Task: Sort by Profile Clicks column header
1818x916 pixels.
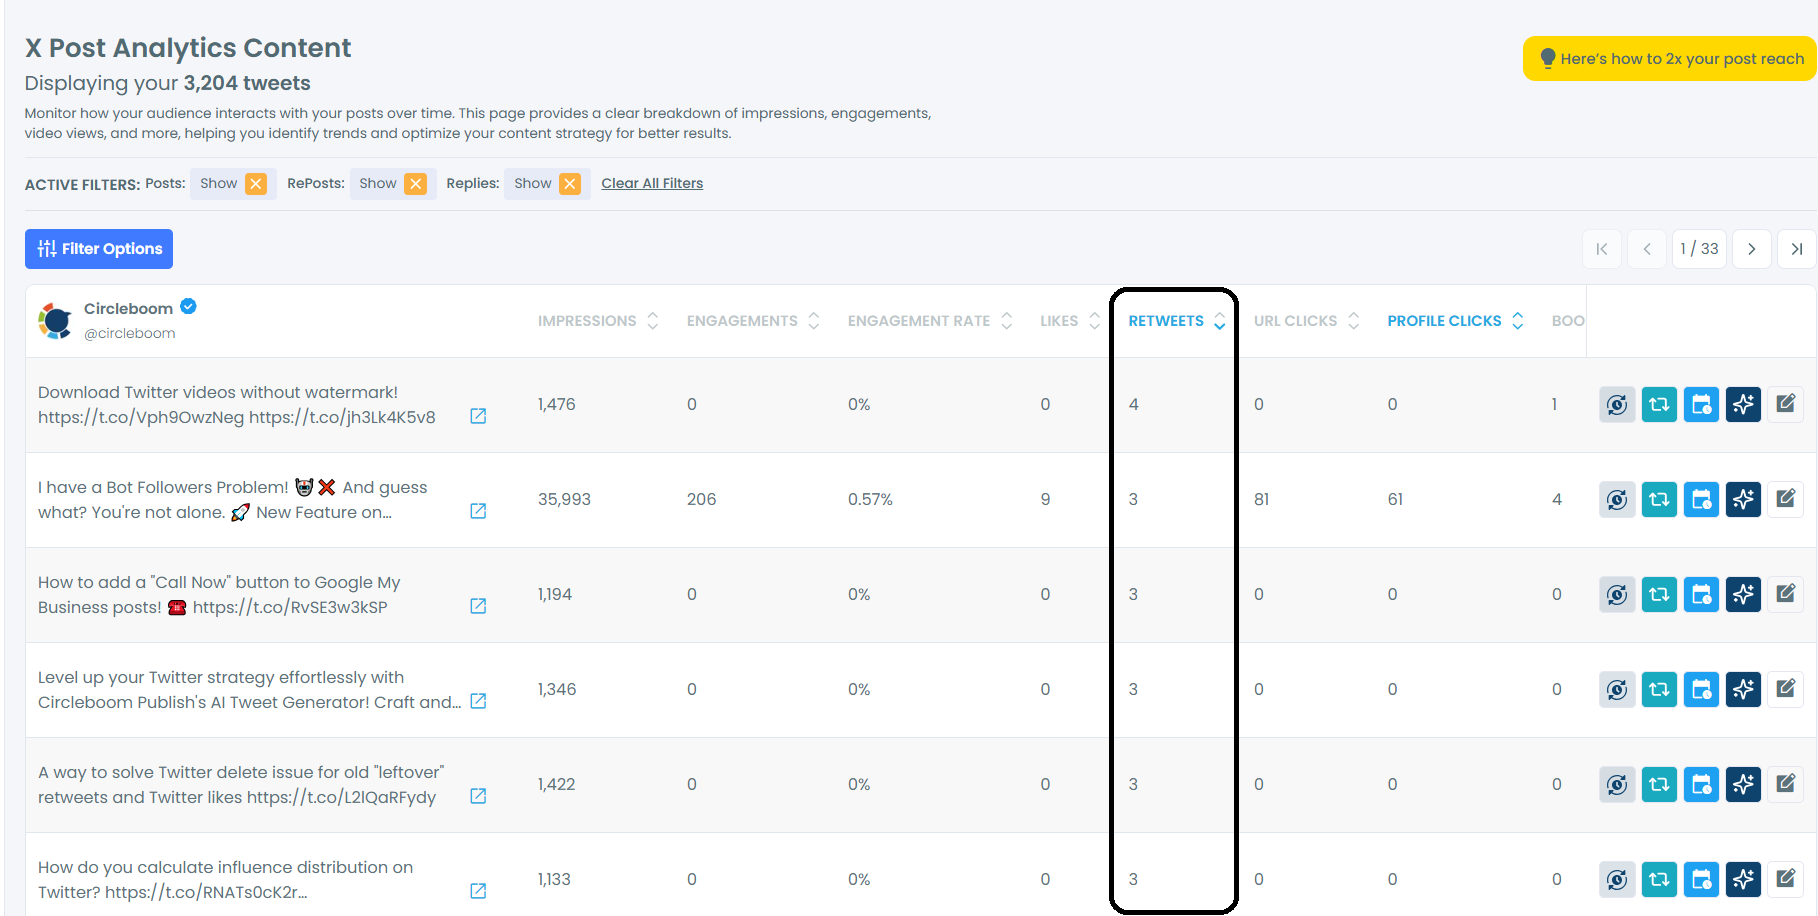Action: (1455, 321)
